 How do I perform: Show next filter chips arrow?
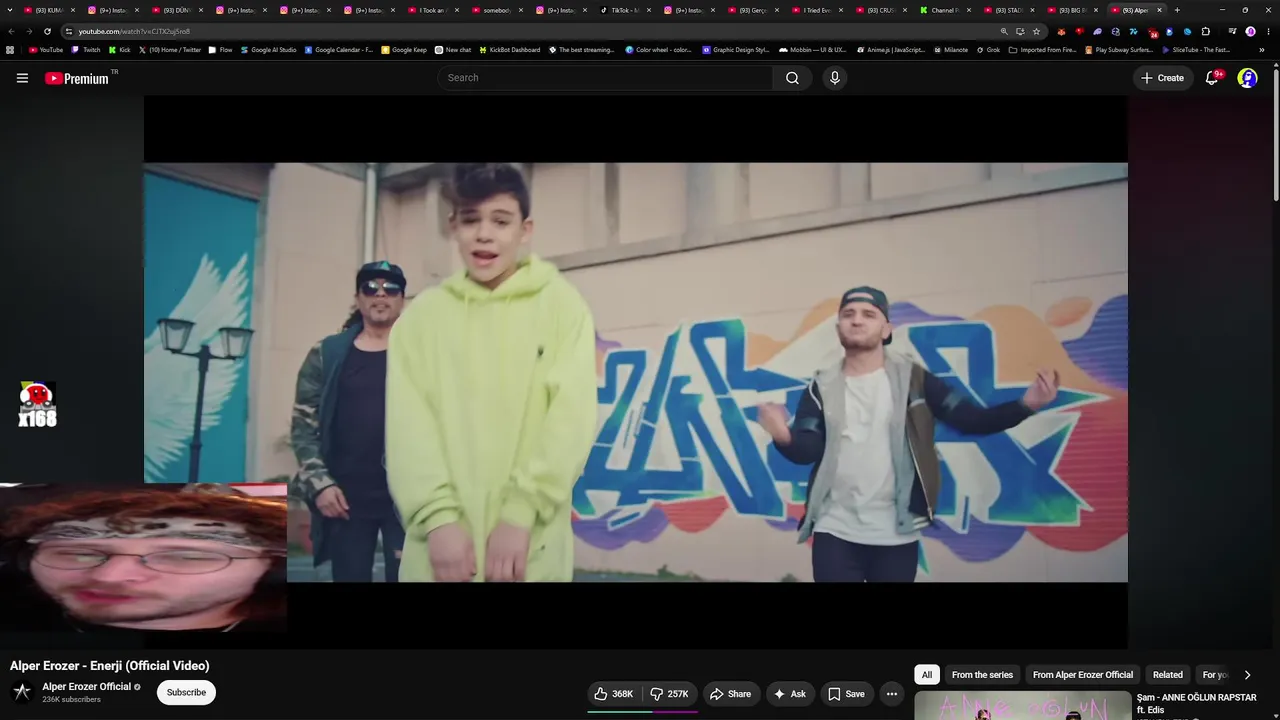[x=1247, y=675]
